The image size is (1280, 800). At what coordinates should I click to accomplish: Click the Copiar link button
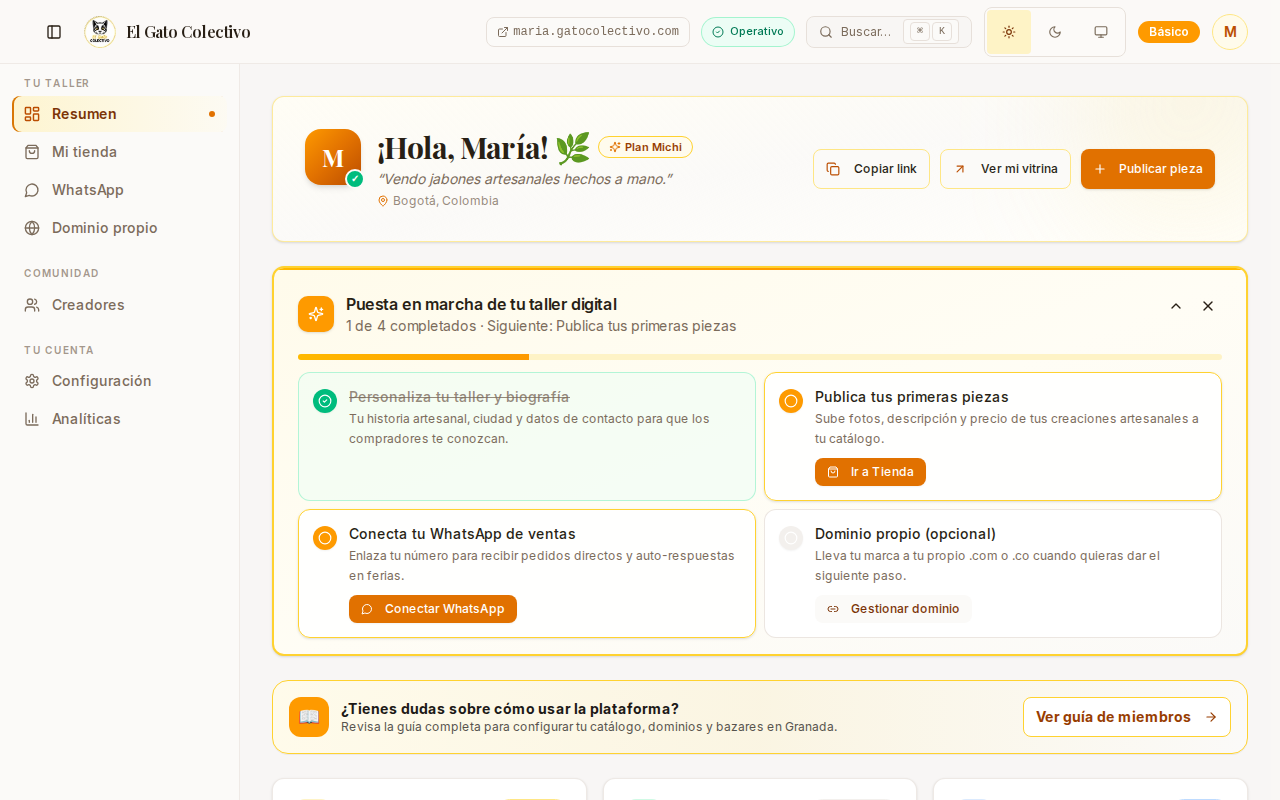pyautogui.click(x=871, y=169)
